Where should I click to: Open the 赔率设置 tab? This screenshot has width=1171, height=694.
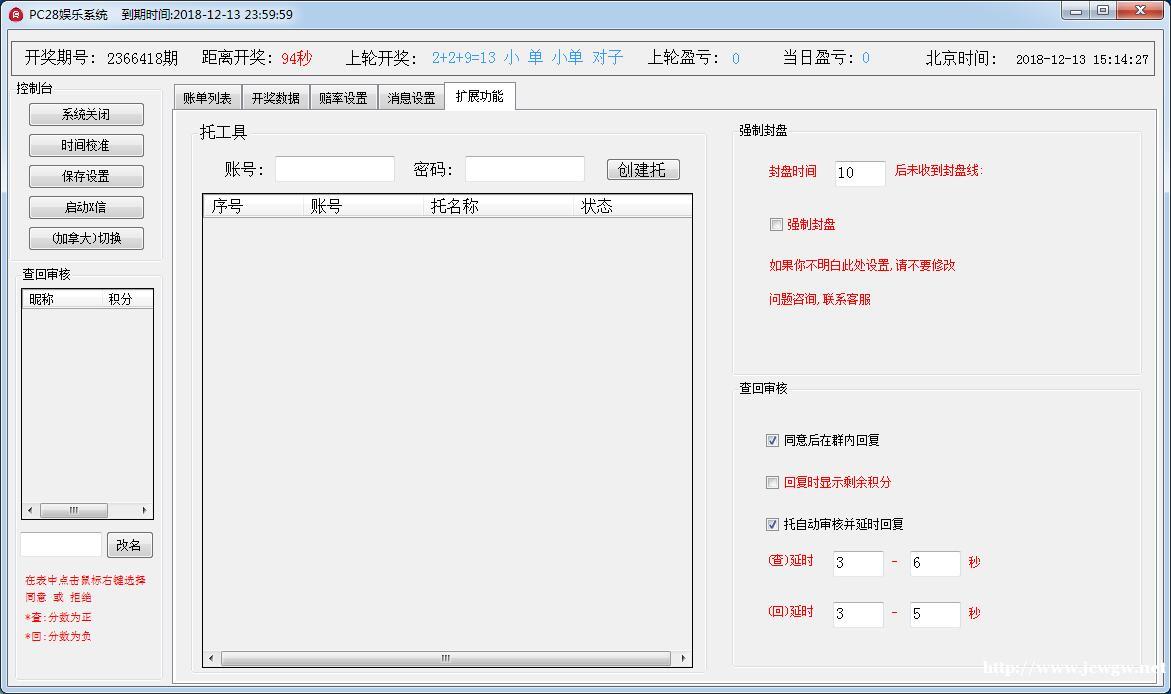(x=343, y=98)
